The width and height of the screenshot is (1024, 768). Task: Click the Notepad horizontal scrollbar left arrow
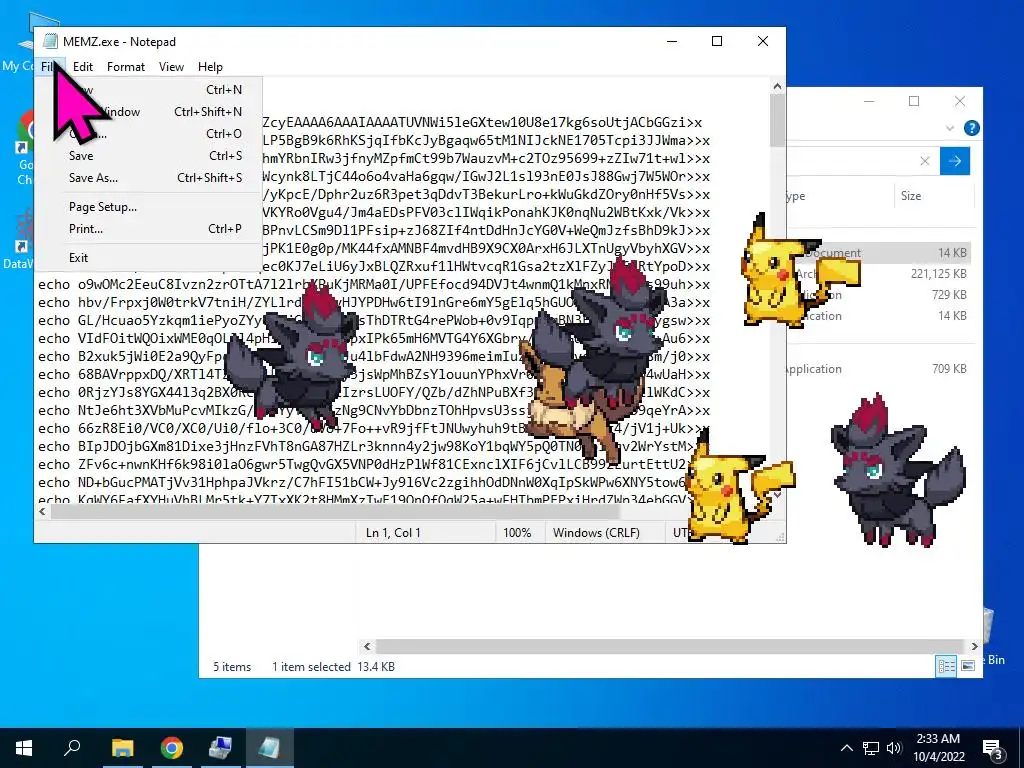coord(43,511)
